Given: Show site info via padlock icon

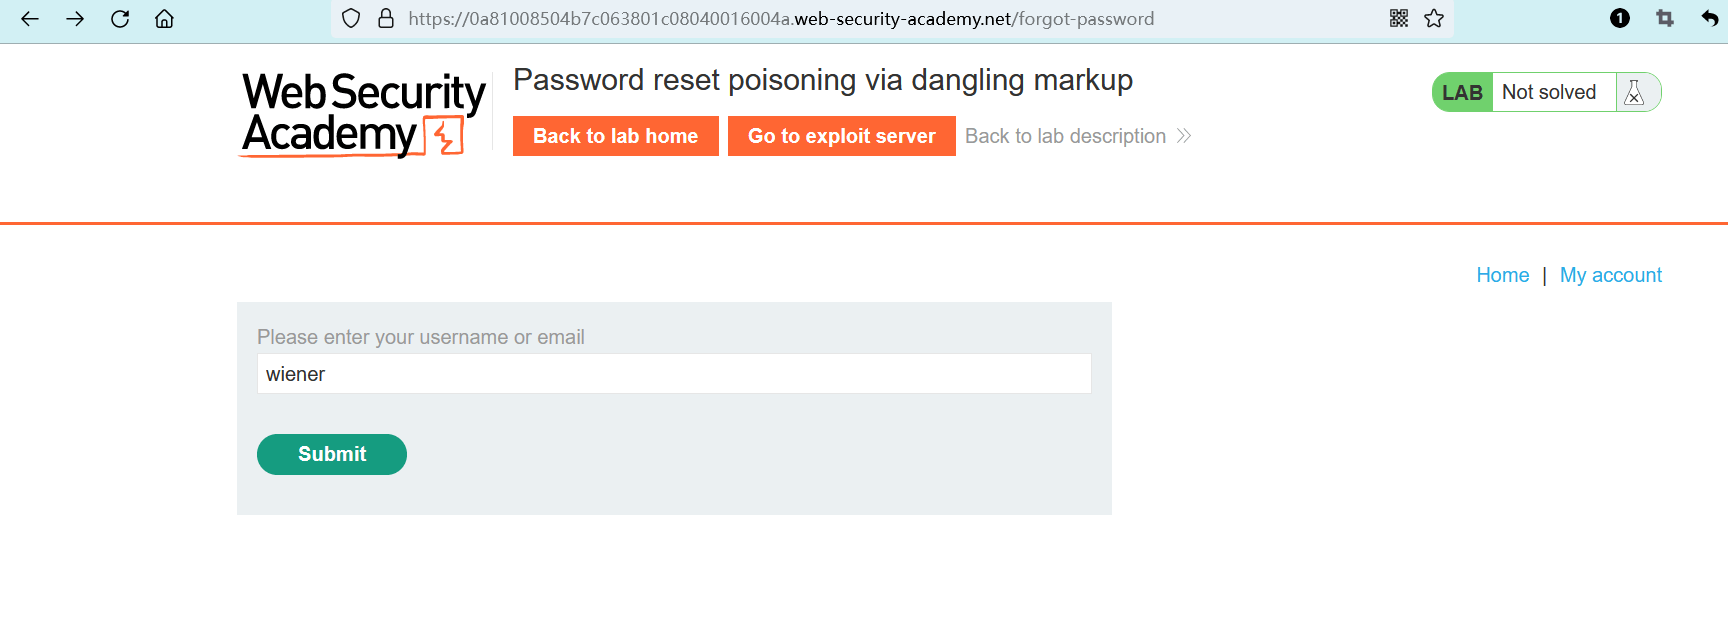Looking at the screenshot, I should click(386, 19).
